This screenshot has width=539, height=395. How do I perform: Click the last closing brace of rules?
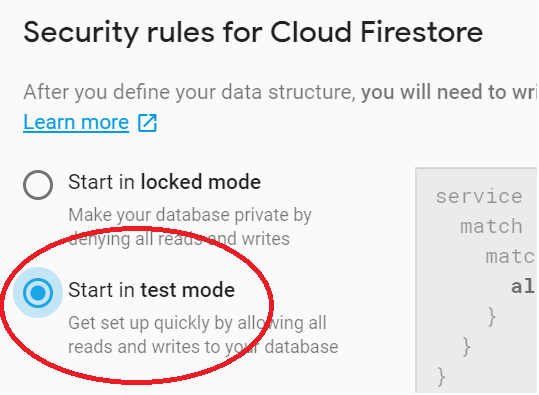pos(442,377)
